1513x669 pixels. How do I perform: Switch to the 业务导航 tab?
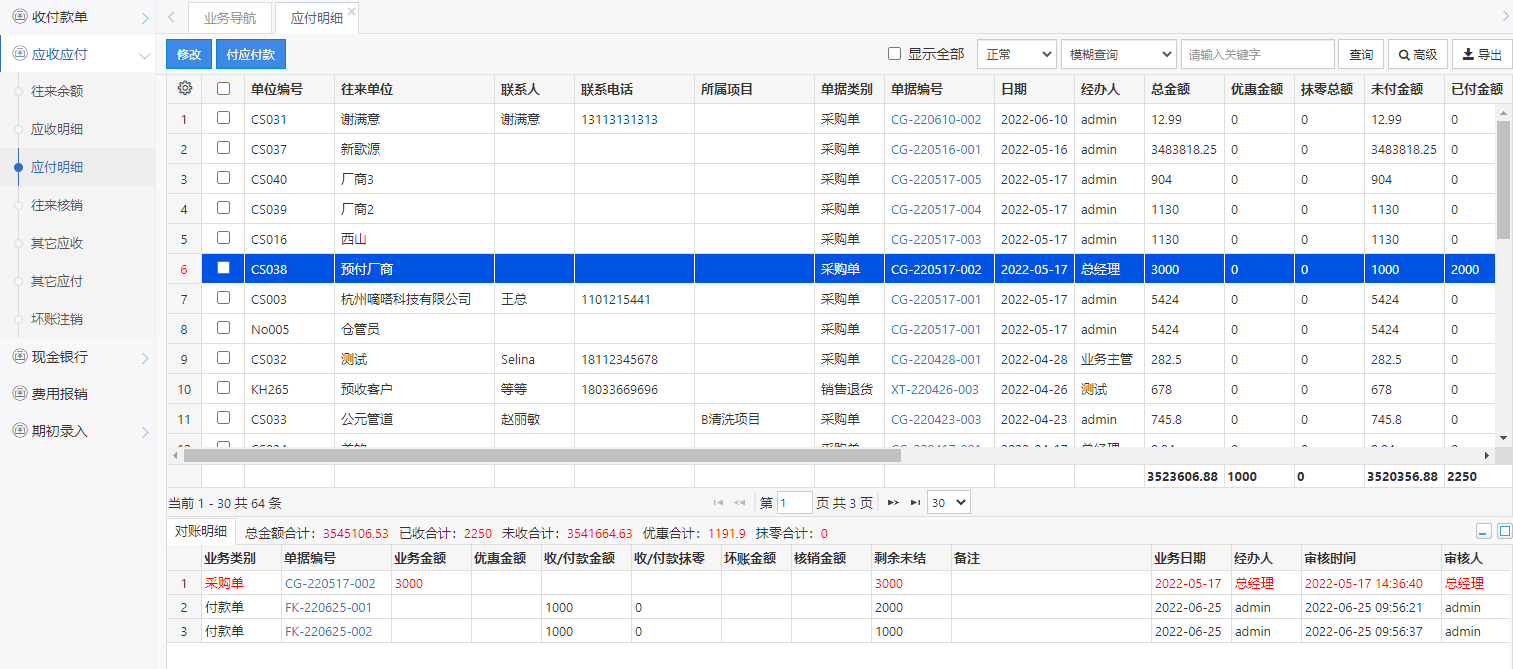click(x=229, y=18)
